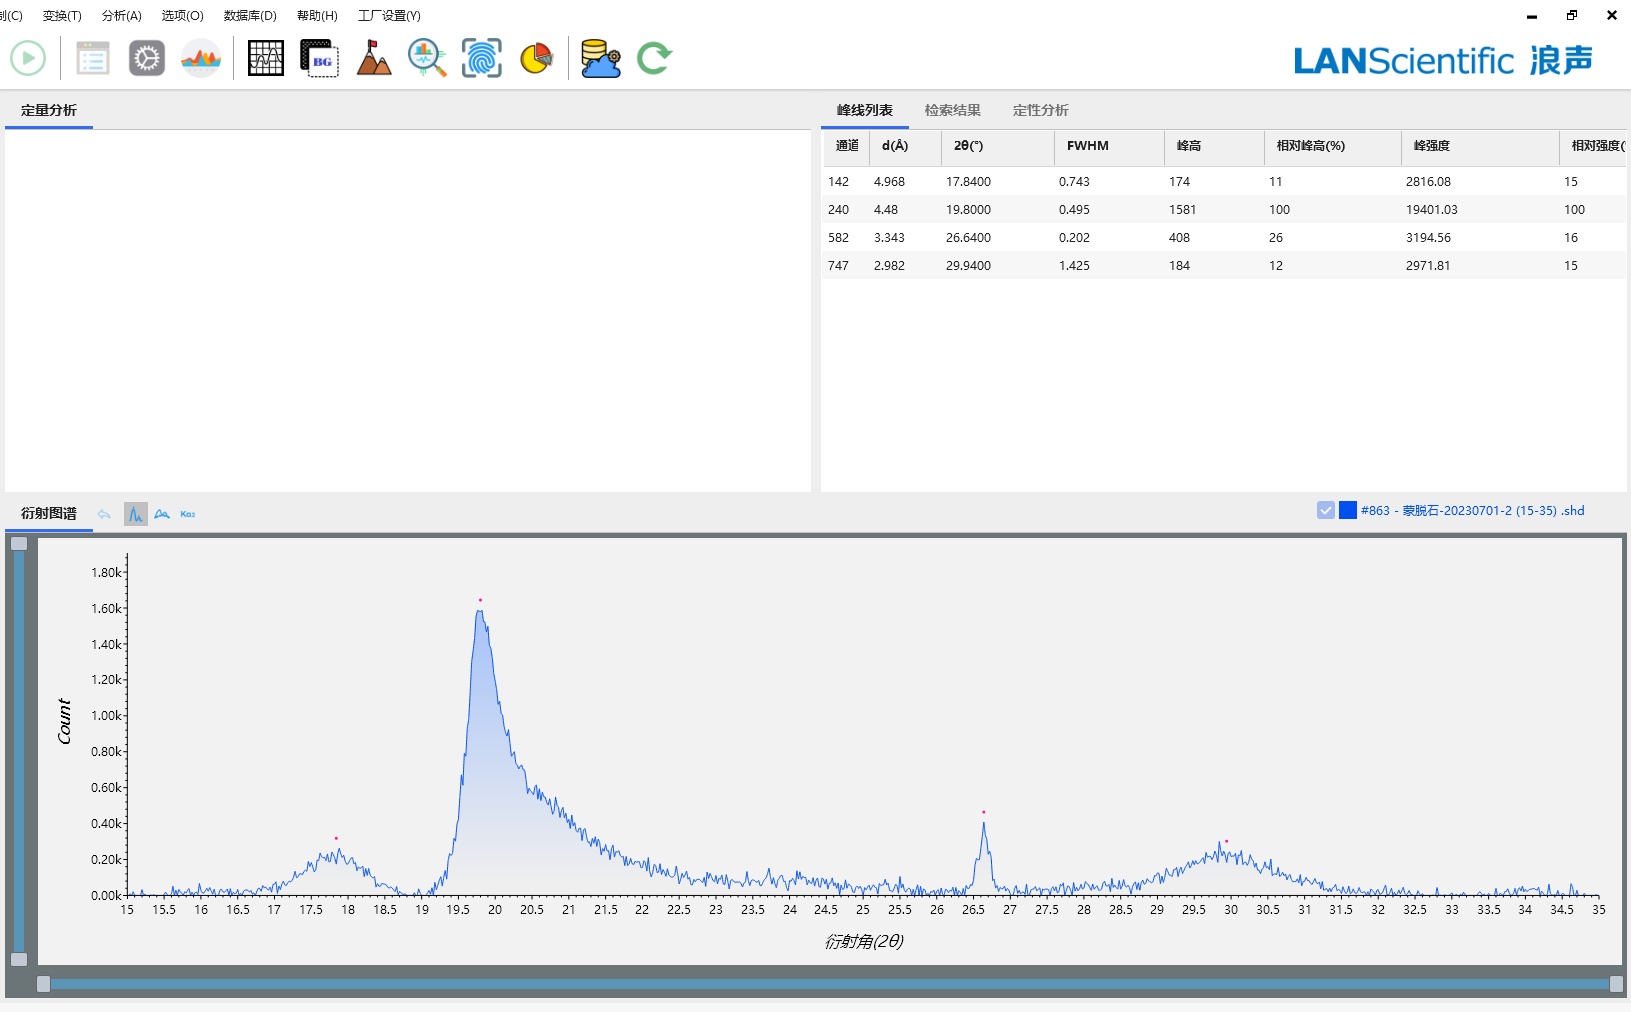The width and height of the screenshot is (1631, 1012).
Task: Open the gear settings icon in toolbar
Action: click(147, 59)
